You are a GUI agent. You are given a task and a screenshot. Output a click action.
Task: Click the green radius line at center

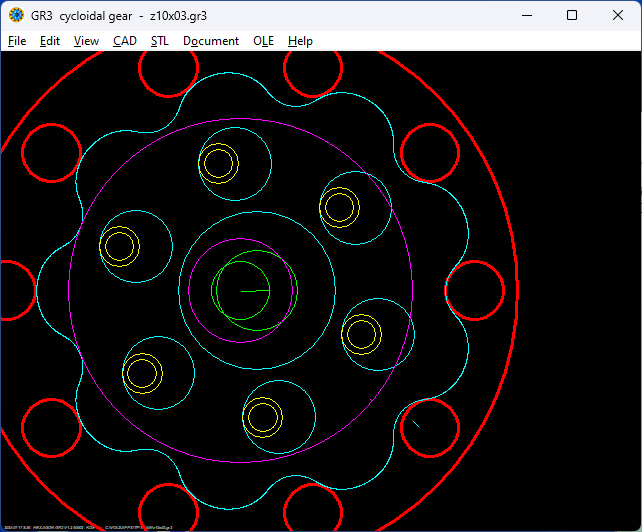[x=255, y=291]
